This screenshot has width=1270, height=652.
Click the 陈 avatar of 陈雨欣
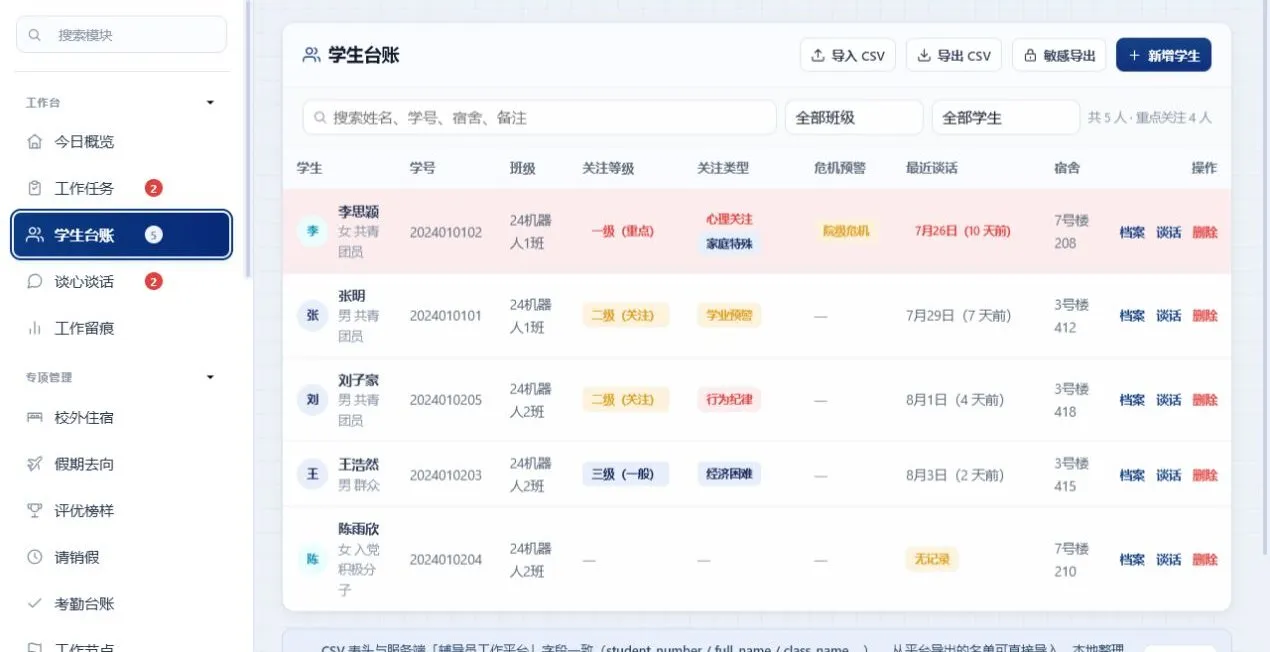(313, 559)
